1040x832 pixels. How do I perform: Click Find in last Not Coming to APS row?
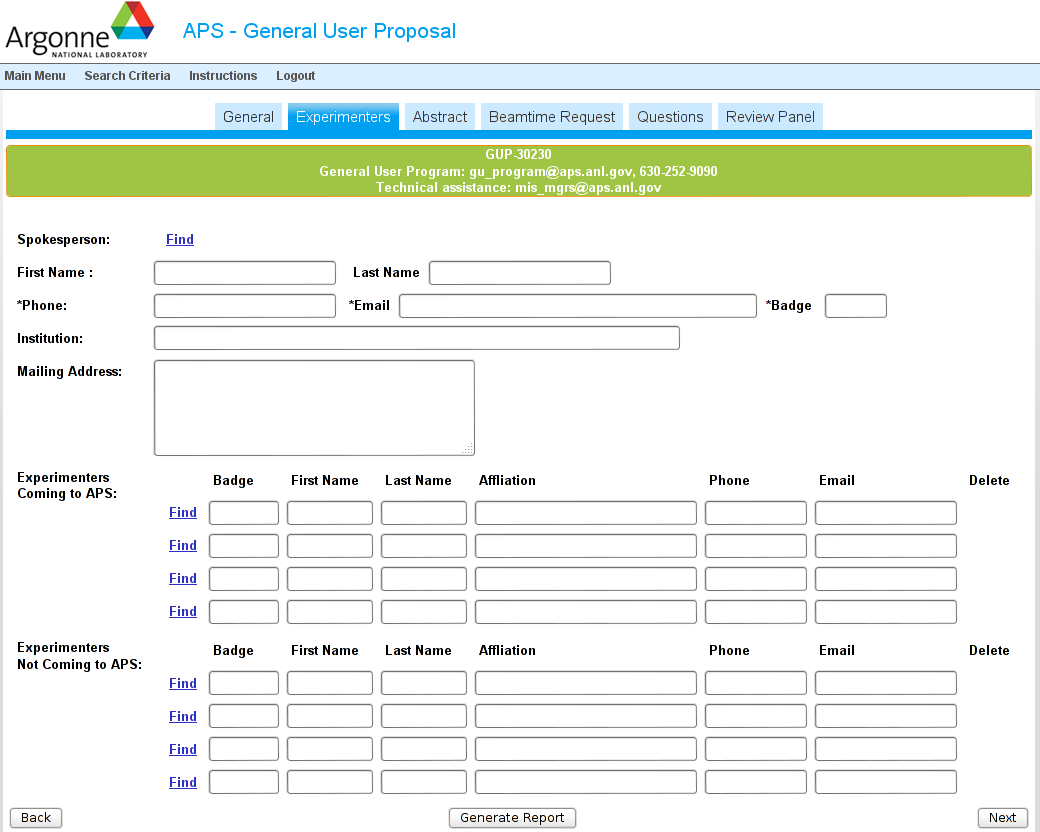click(183, 783)
